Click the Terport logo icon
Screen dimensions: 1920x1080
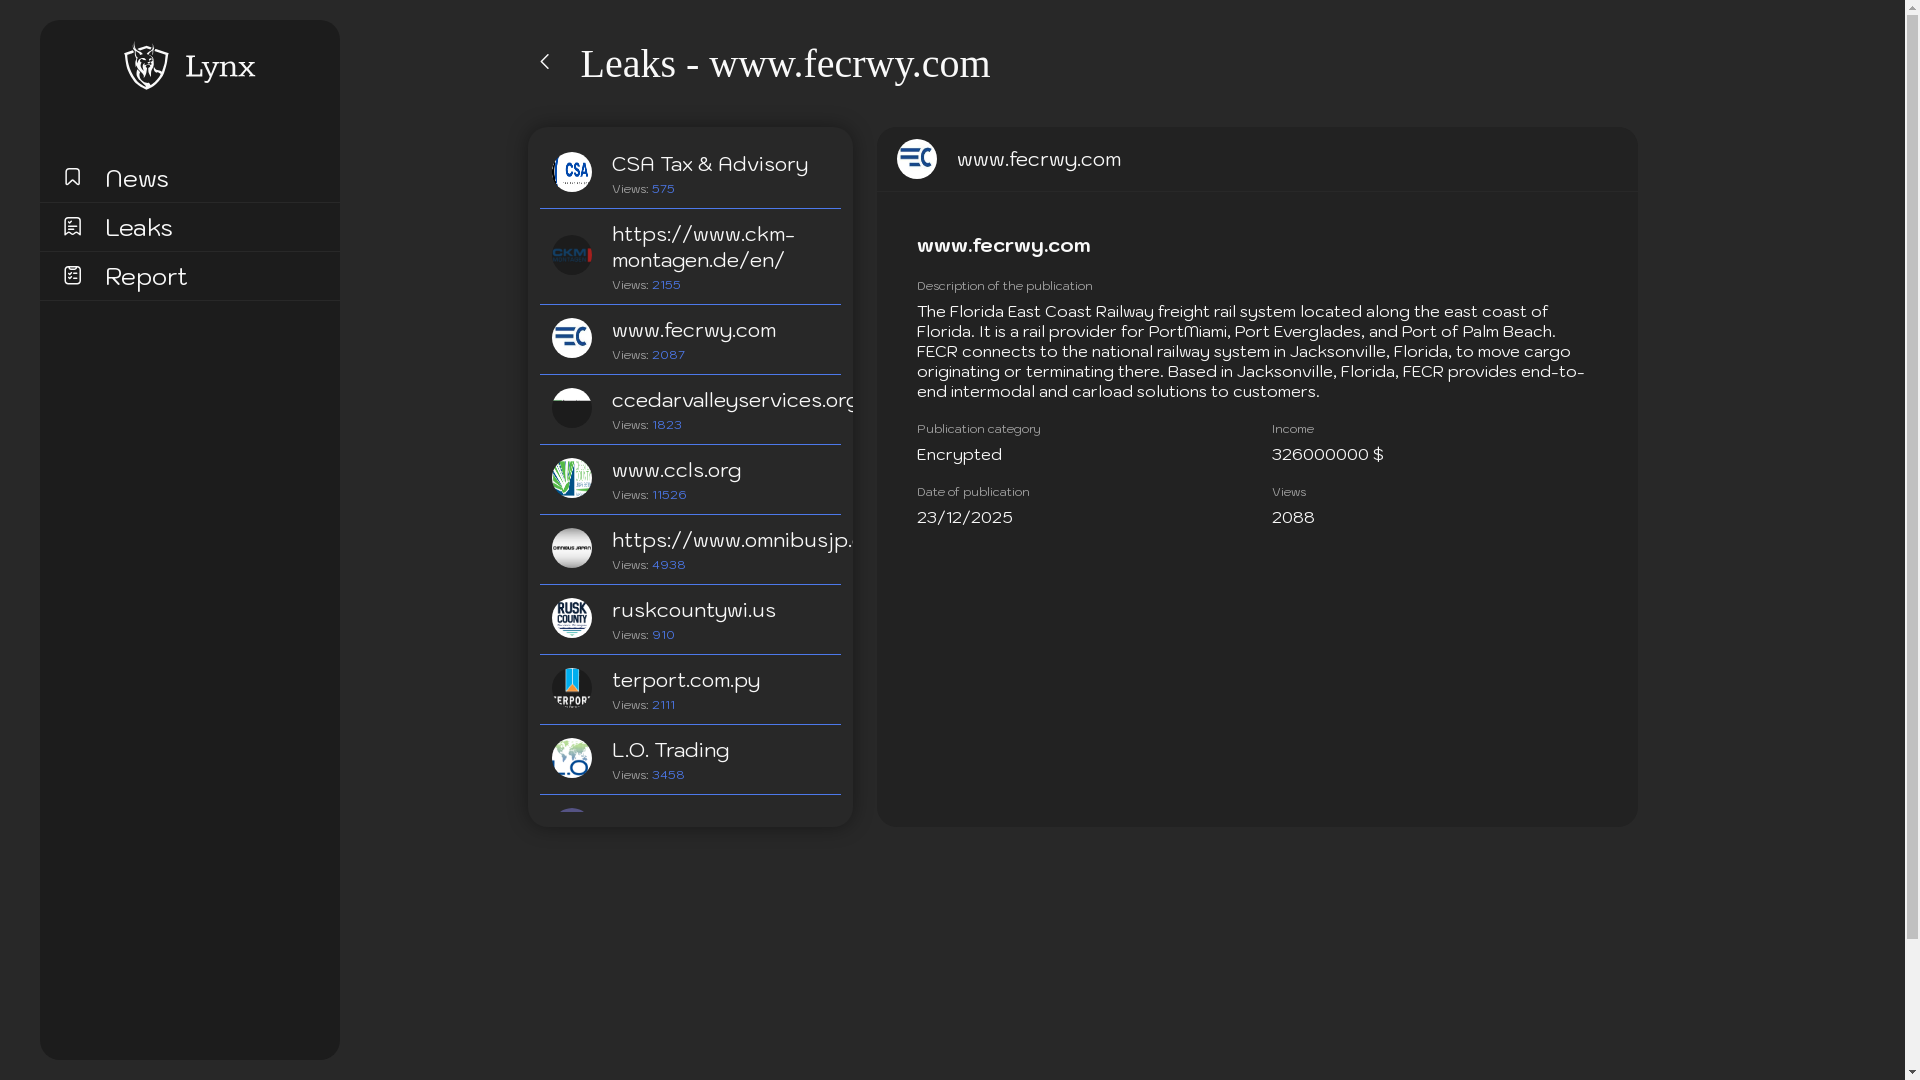[x=572, y=688]
